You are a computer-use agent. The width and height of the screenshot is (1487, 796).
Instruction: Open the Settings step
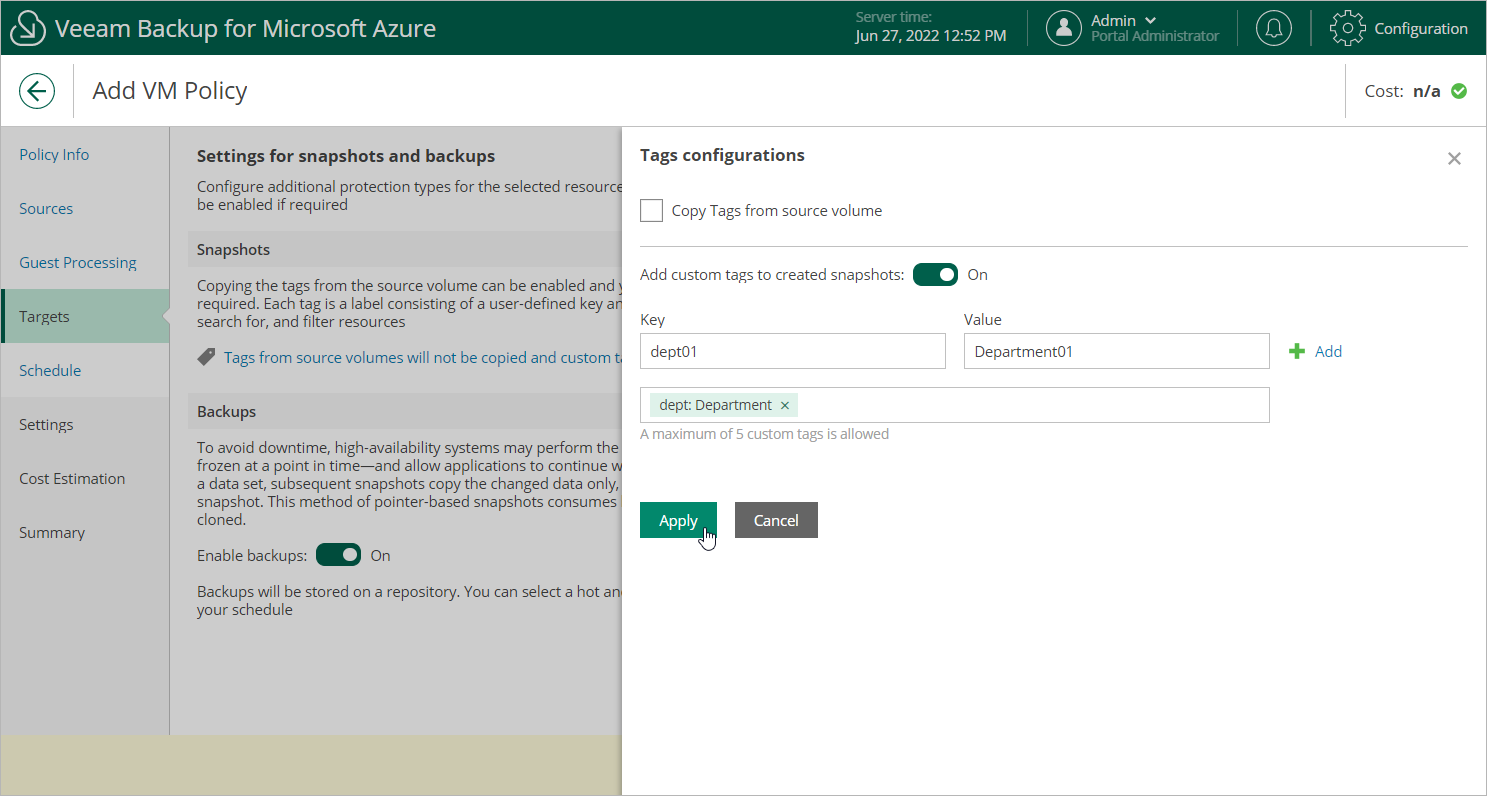pos(46,424)
